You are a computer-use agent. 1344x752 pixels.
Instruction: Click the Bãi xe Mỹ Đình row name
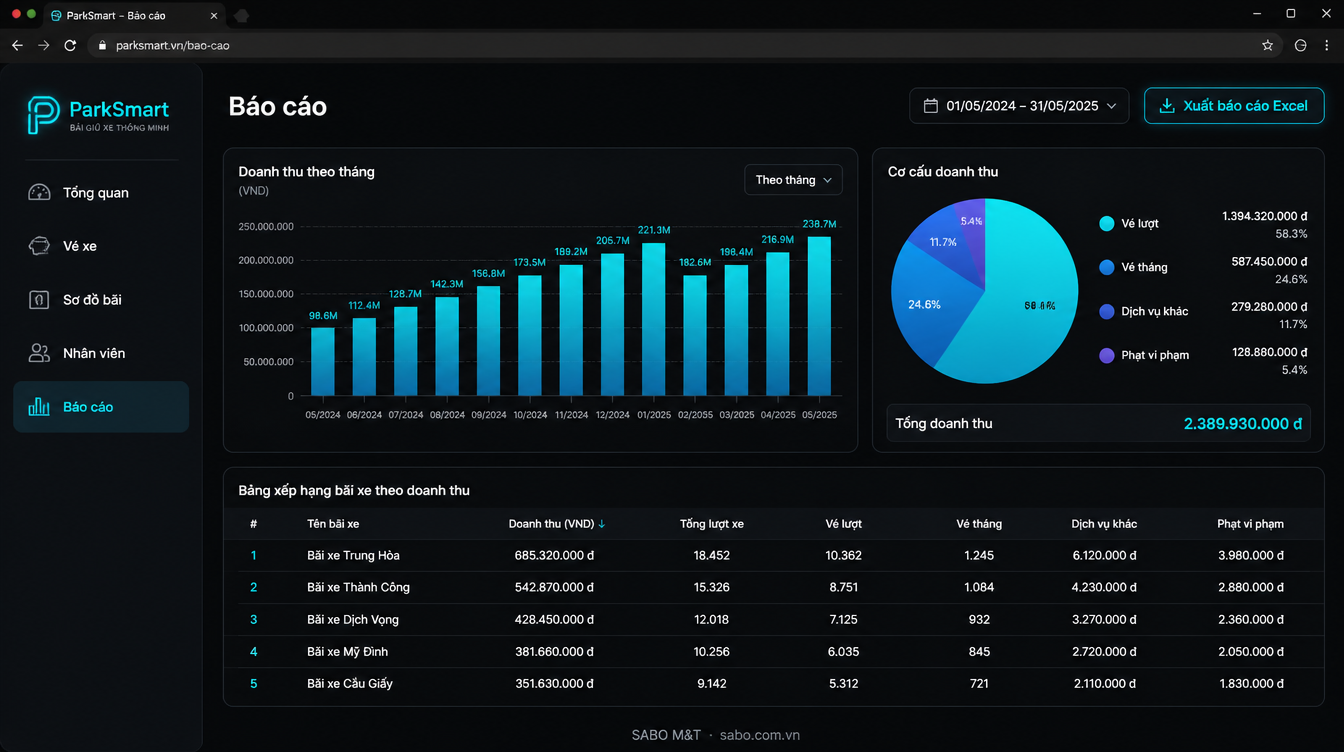click(347, 652)
